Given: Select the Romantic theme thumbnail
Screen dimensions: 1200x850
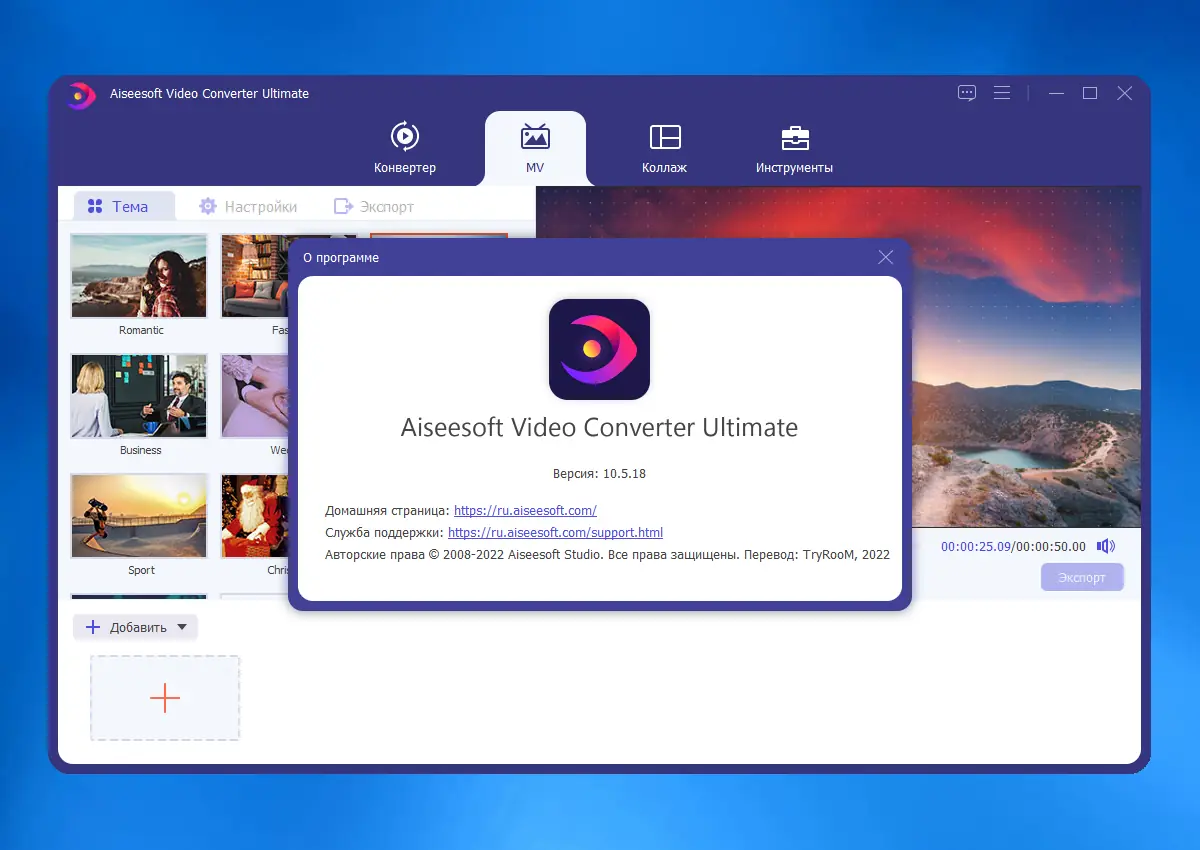Looking at the screenshot, I should pos(139,276).
